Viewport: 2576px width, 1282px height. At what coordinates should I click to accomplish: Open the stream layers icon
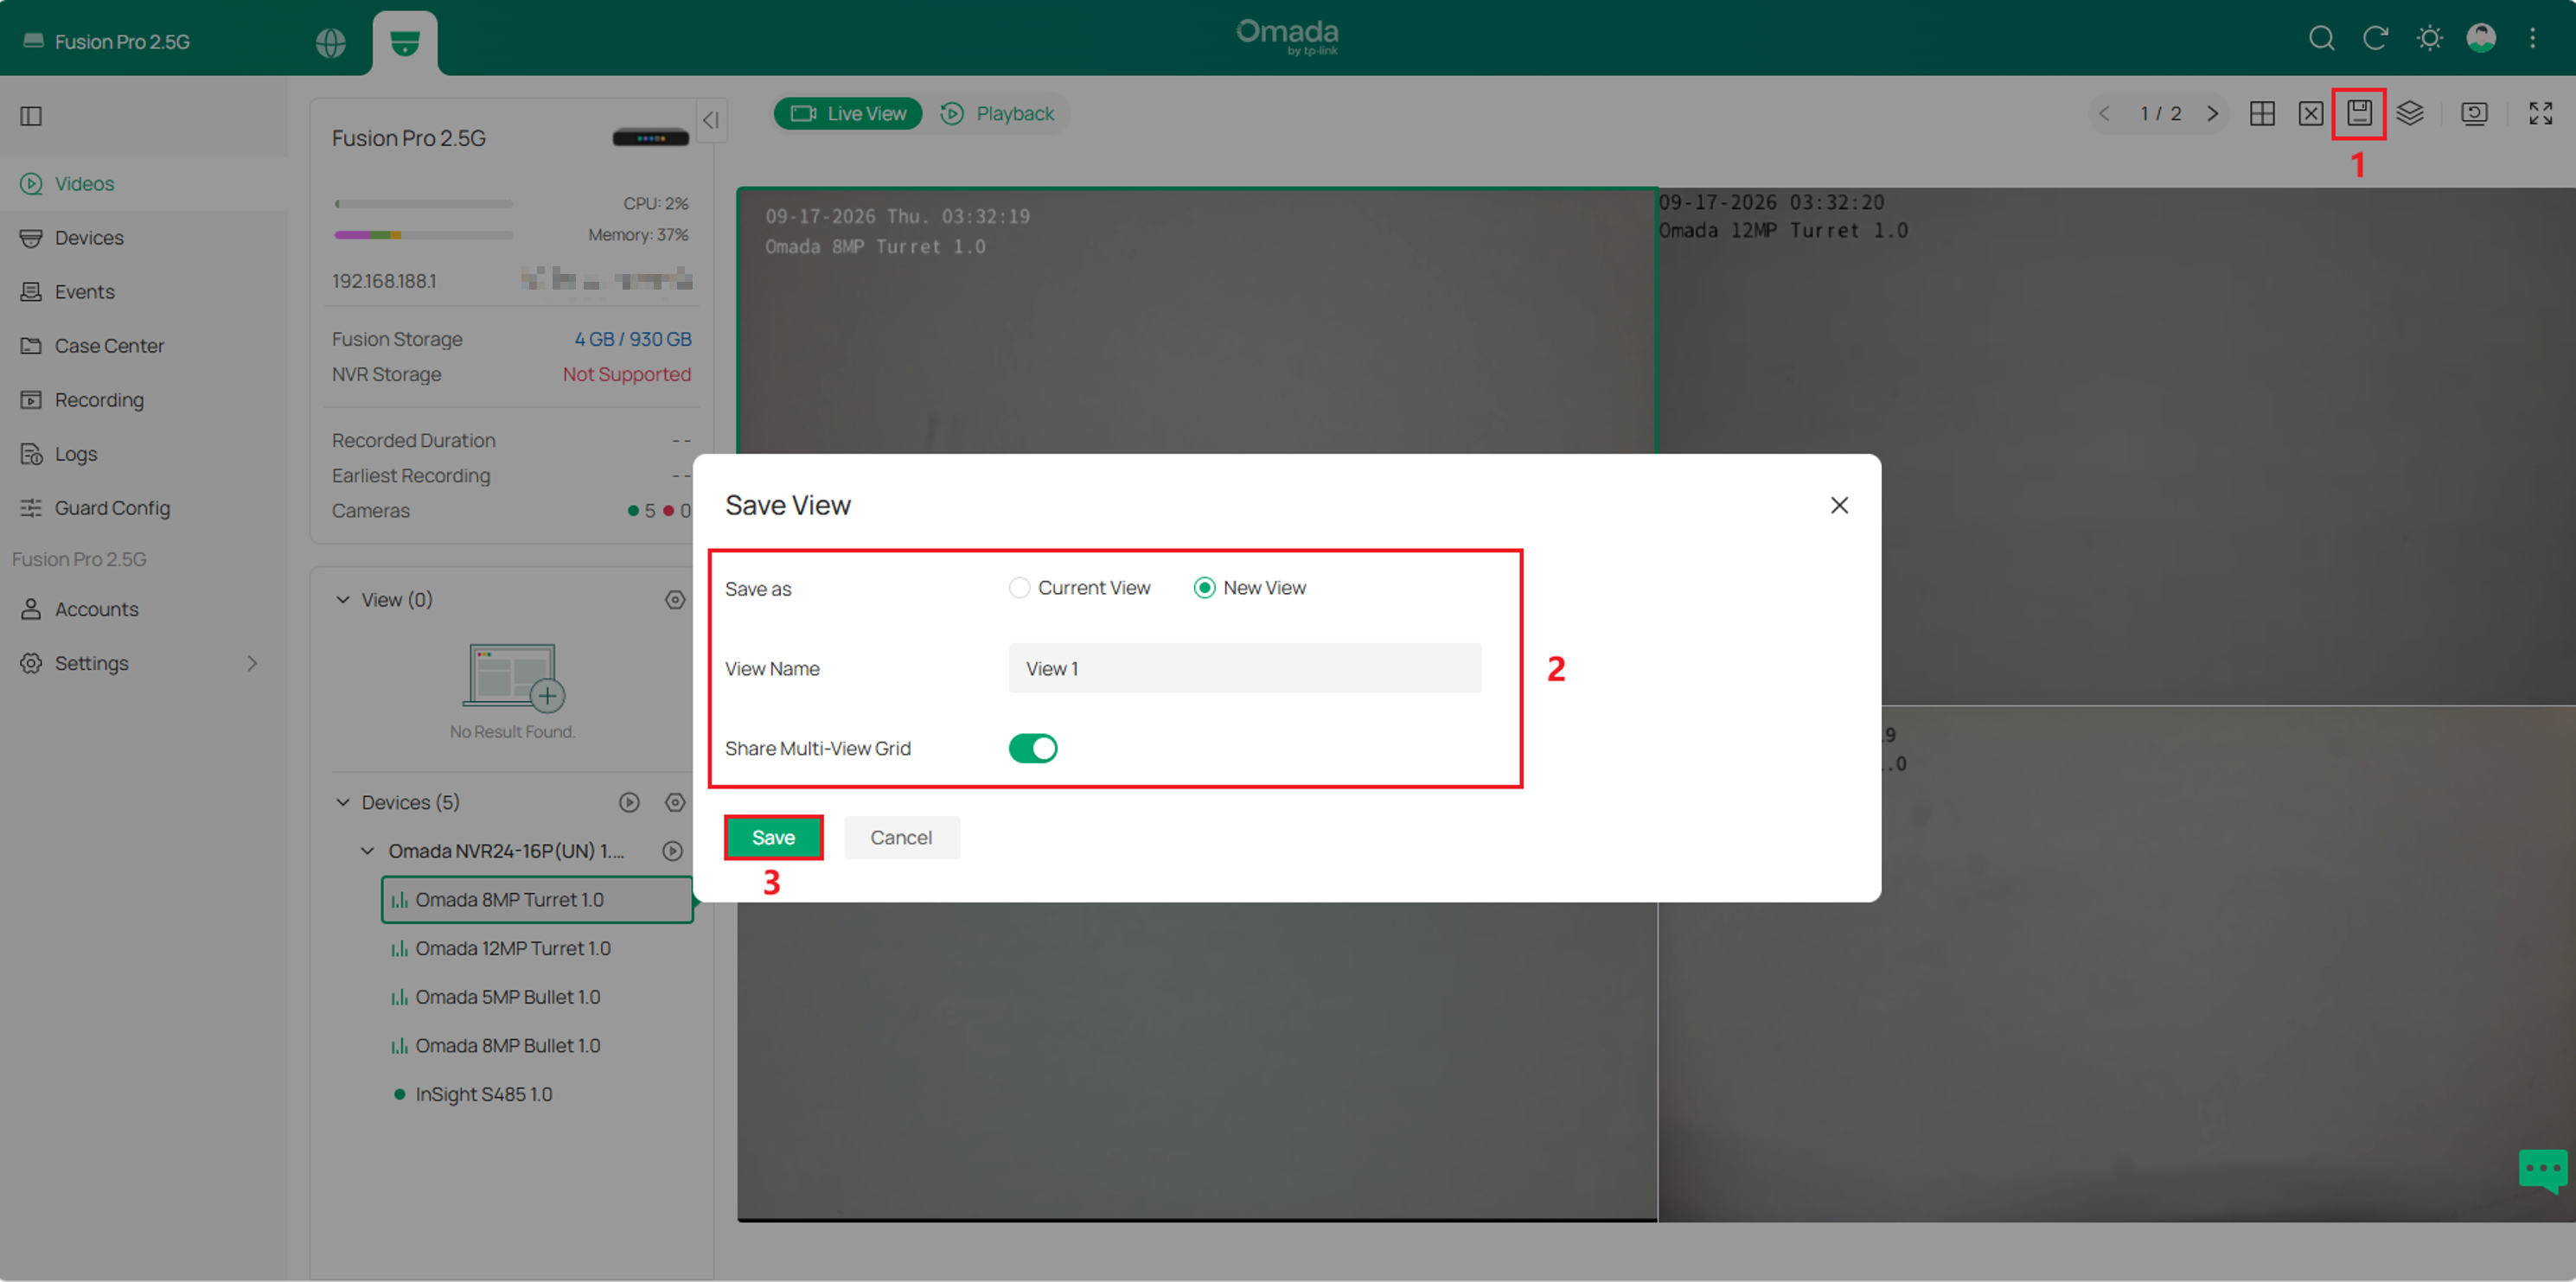point(2410,113)
